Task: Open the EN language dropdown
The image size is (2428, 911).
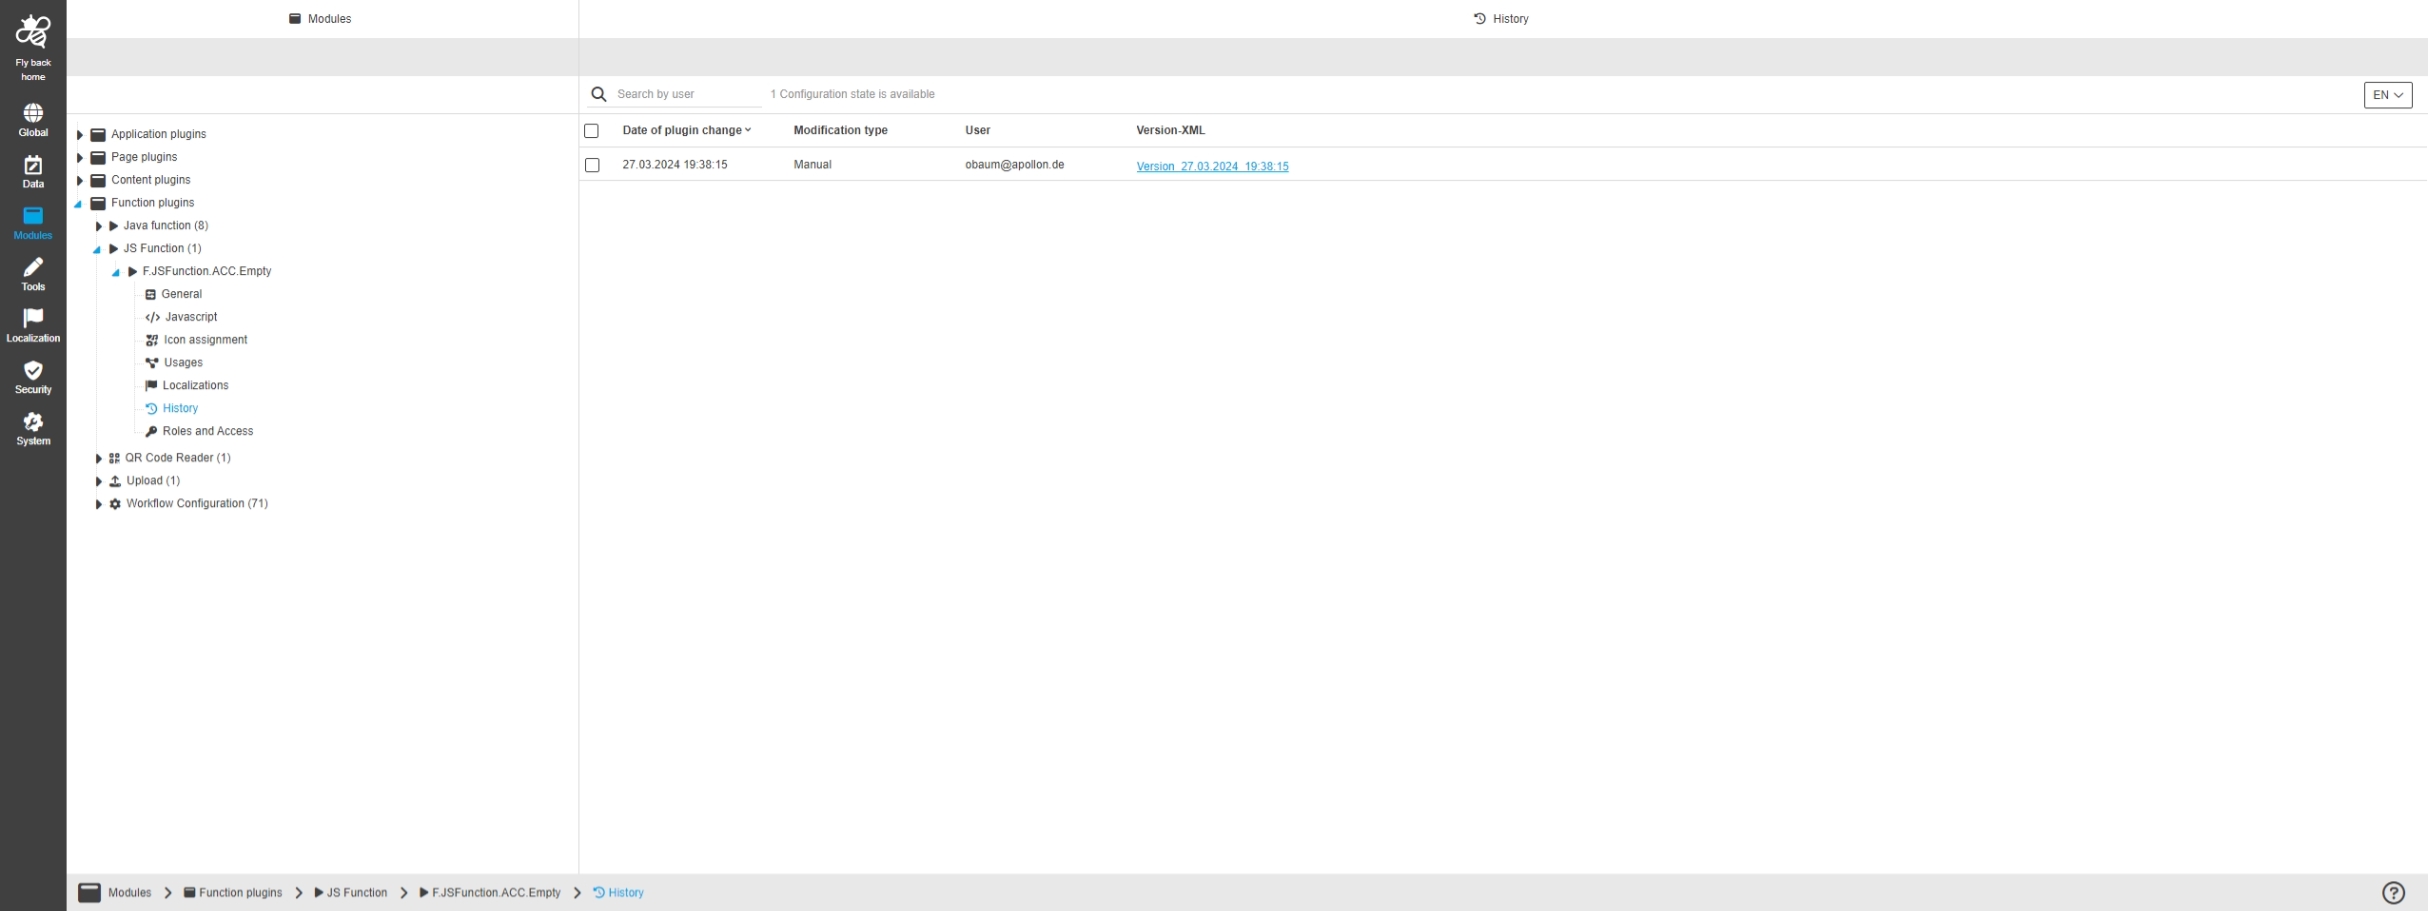Action: click(2388, 95)
